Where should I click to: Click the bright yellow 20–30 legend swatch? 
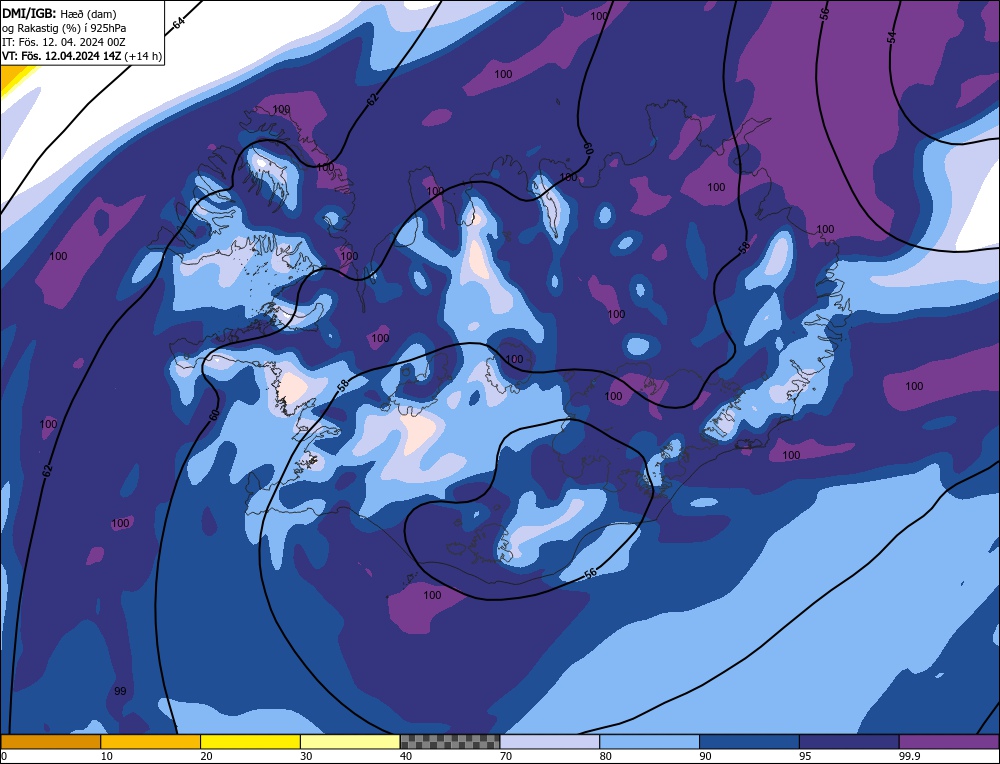[x=251, y=742]
